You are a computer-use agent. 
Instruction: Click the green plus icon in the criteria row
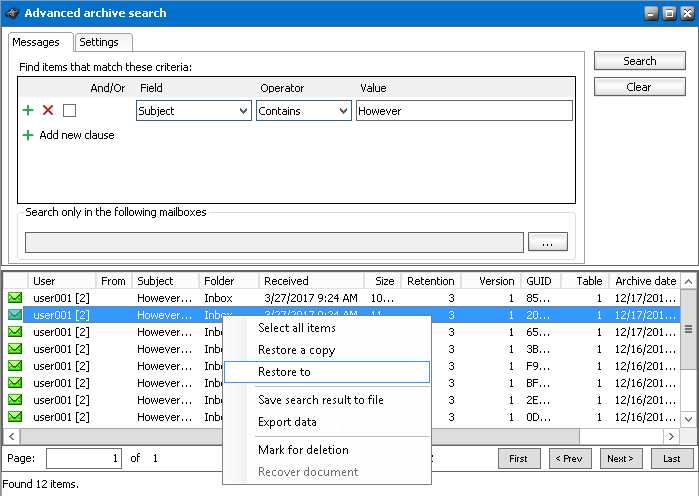coord(28,111)
